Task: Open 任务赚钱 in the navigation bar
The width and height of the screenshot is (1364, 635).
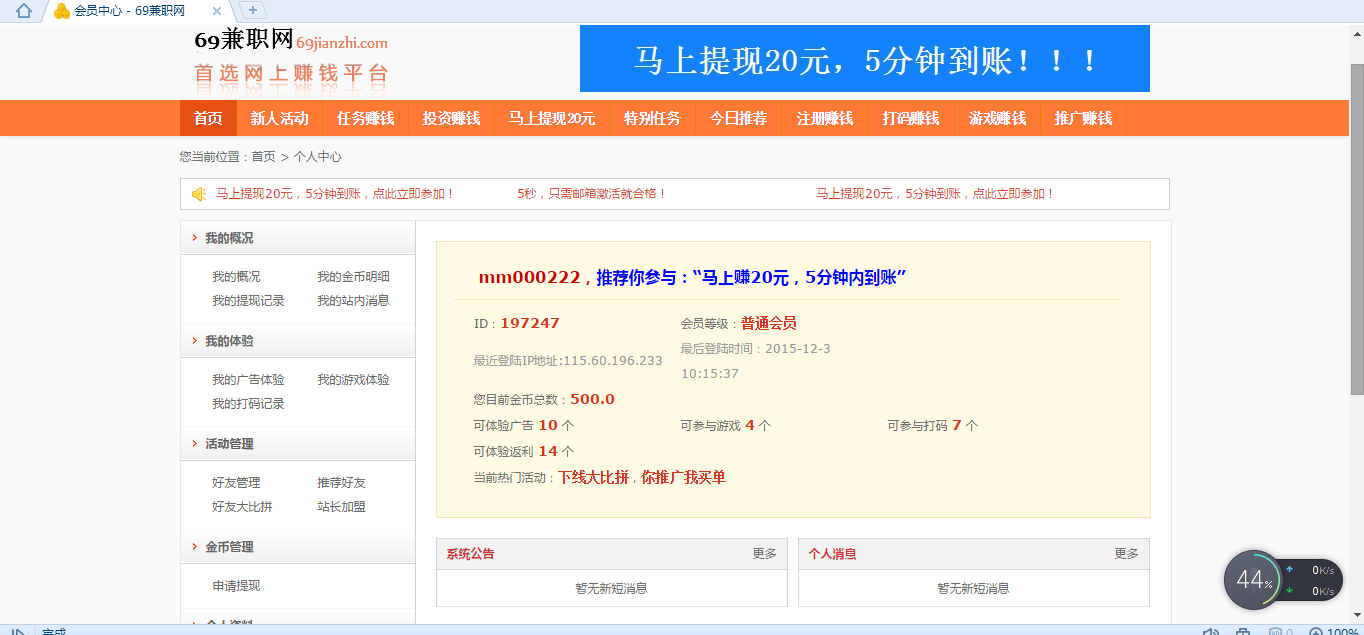Action: pos(365,118)
